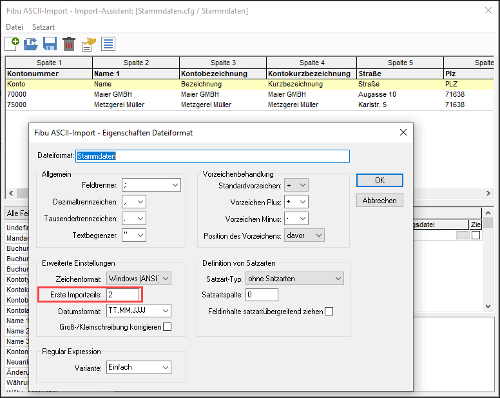500x398 pixels.
Task: Click the Konto cell in highlighted row
Action: click(x=49, y=84)
